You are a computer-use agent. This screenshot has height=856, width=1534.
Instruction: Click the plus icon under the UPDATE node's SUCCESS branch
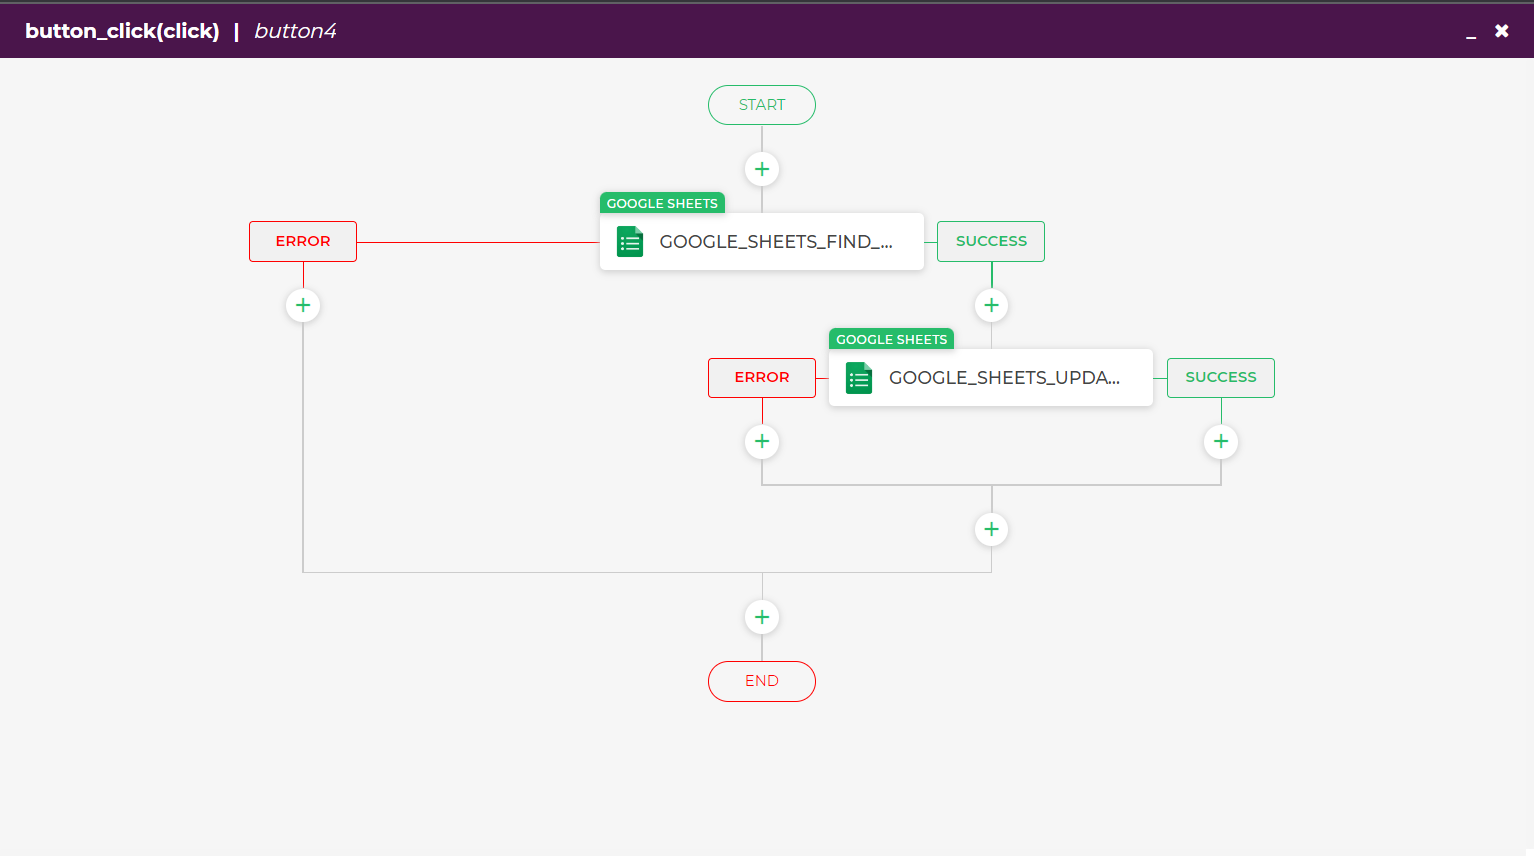[x=1220, y=441]
